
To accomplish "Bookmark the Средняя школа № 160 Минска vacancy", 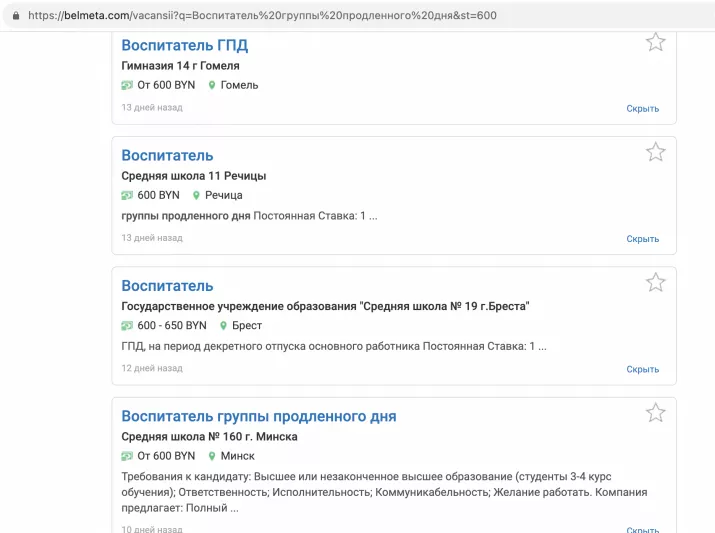I will [655, 413].
